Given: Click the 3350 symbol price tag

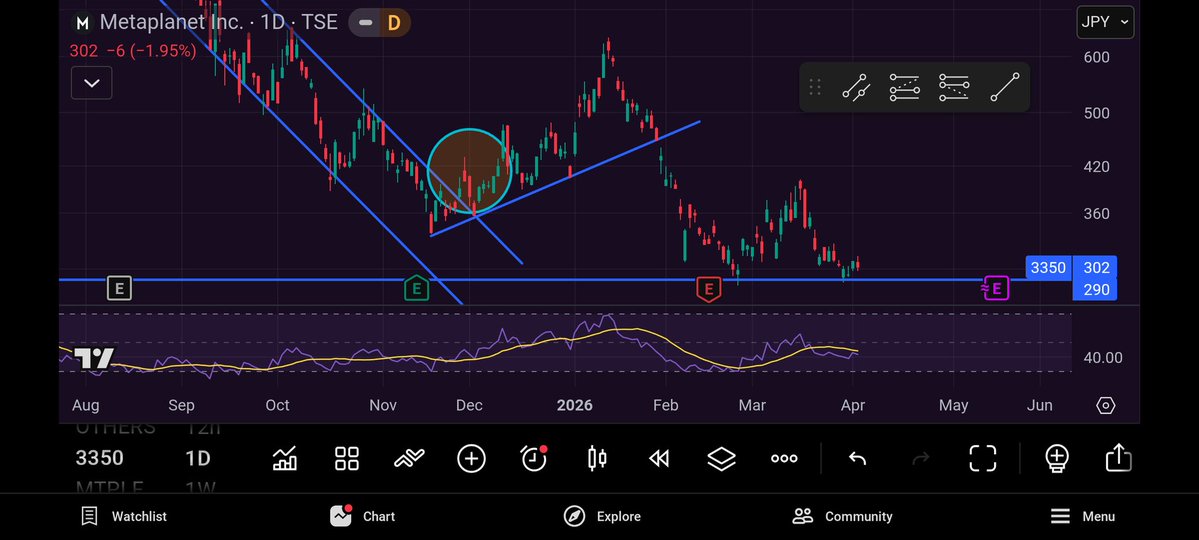Looking at the screenshot, I should (1048, 268).
